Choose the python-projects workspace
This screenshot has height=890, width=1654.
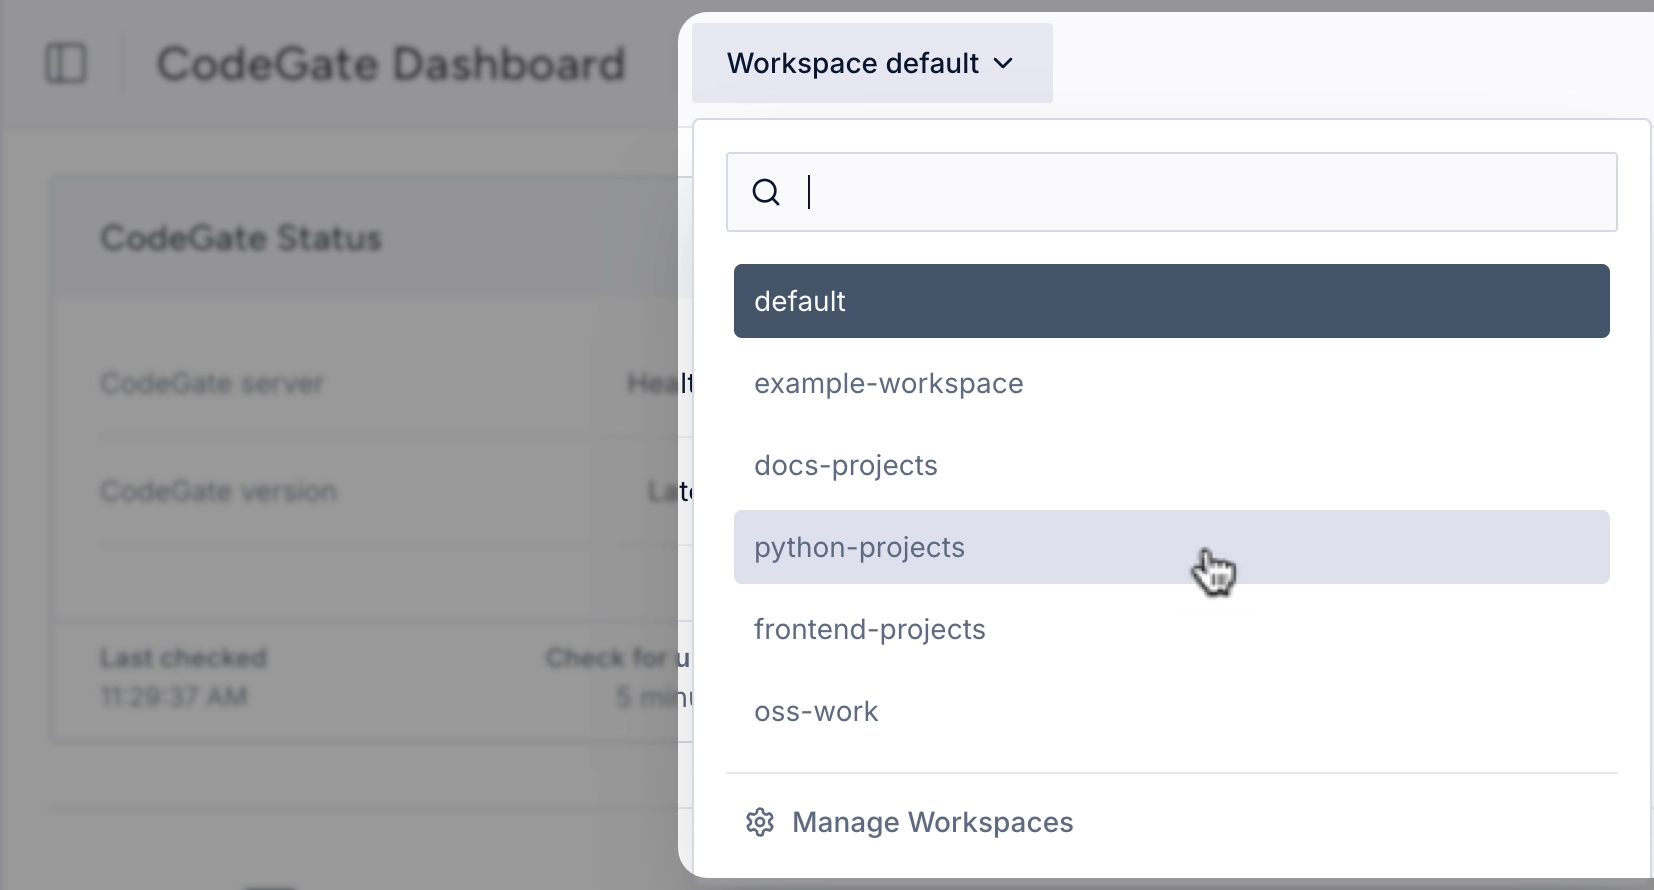1172,547
